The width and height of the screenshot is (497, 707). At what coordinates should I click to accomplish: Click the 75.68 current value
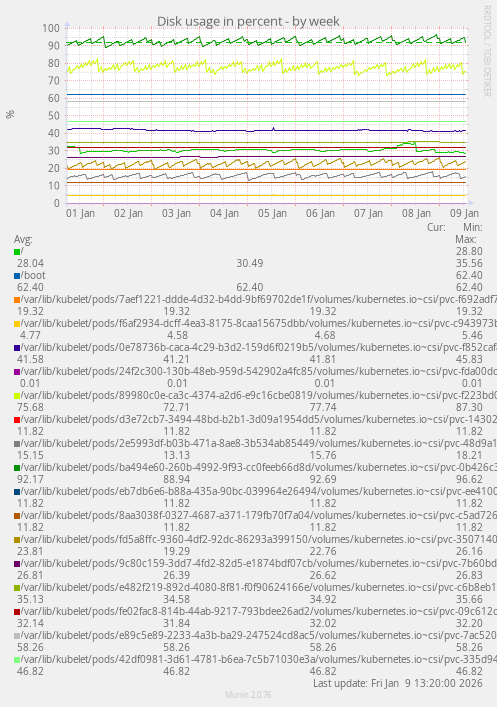coord(30,407)
